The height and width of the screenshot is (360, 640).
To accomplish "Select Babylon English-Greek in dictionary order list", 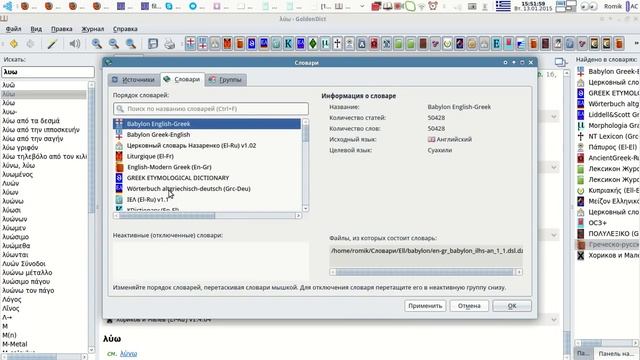I will 207,124.
